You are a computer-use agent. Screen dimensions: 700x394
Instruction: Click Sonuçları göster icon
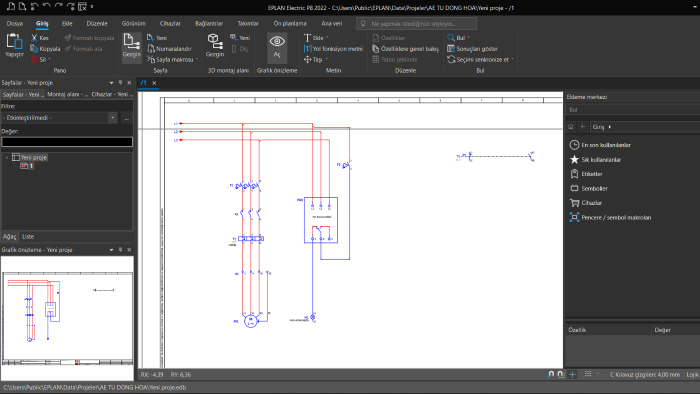451,49
